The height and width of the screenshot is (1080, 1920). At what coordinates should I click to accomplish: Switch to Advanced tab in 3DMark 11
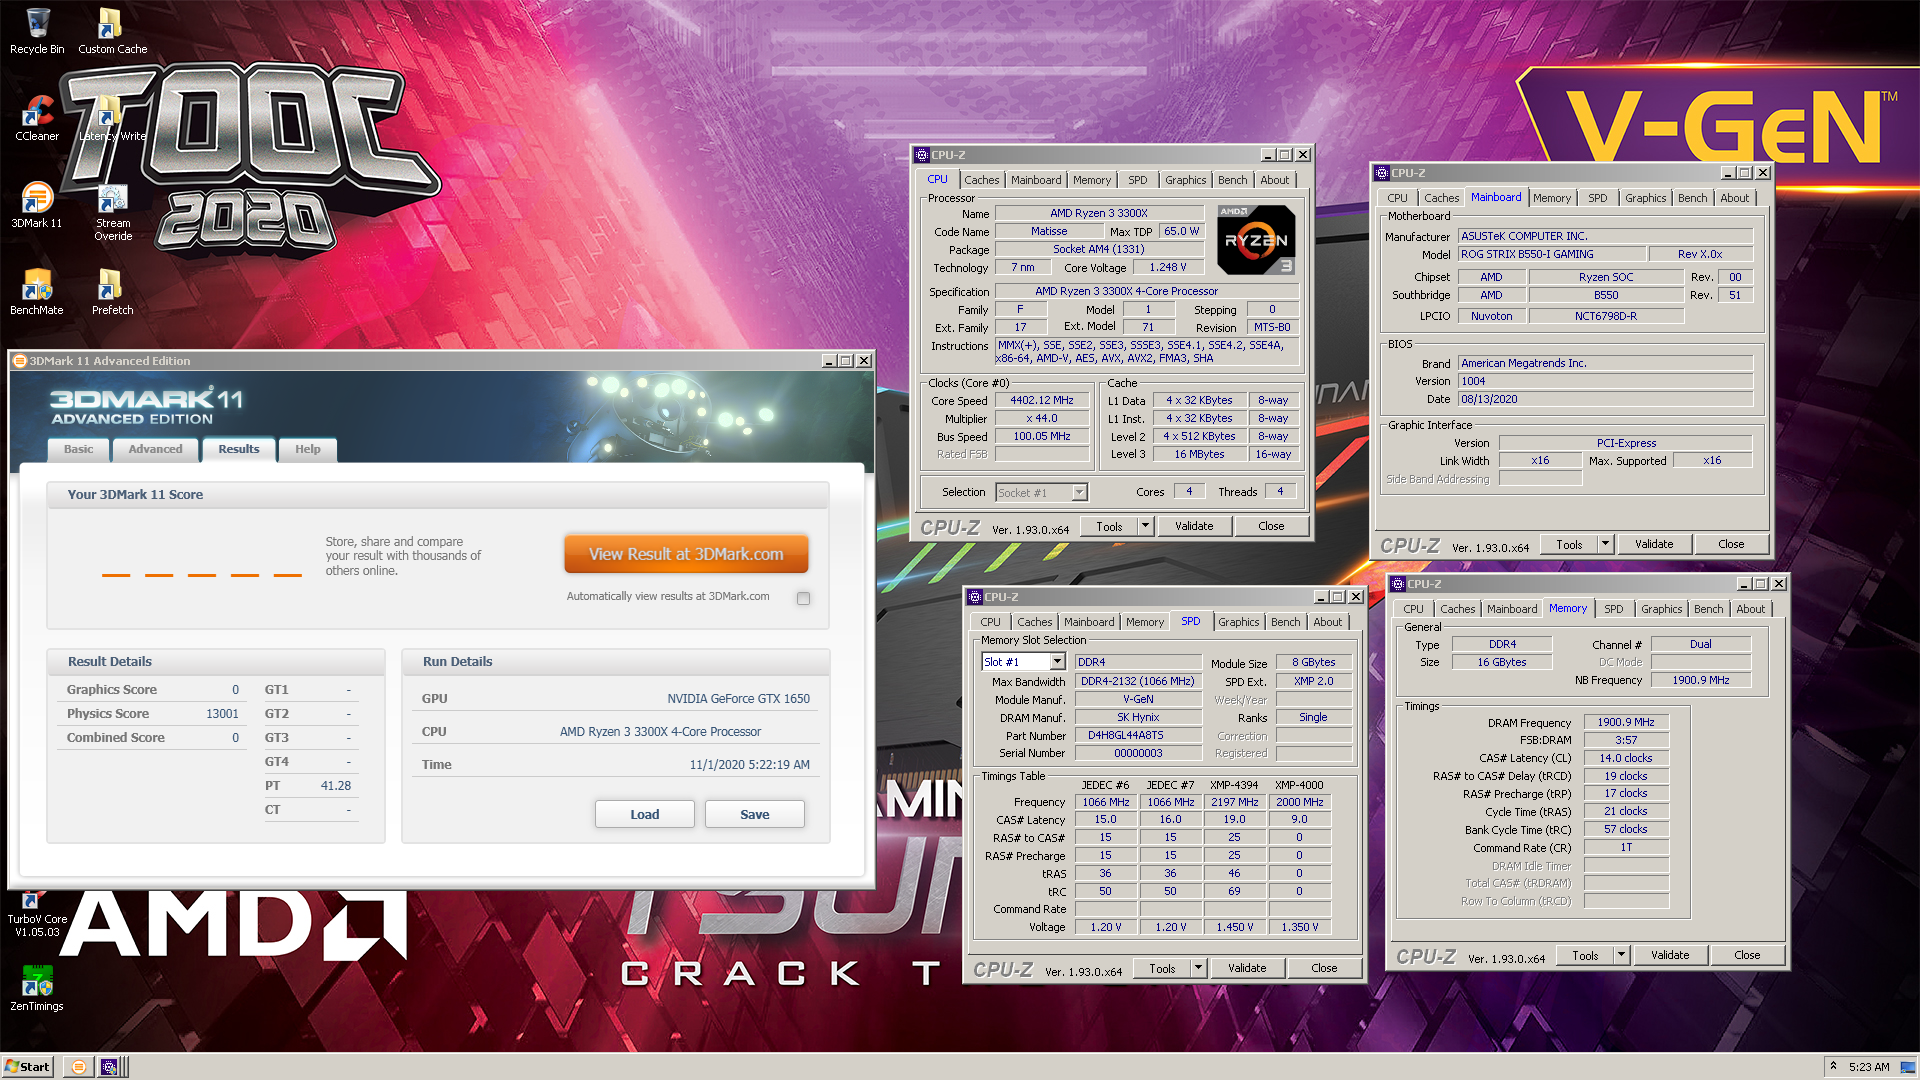coord(156,449)
